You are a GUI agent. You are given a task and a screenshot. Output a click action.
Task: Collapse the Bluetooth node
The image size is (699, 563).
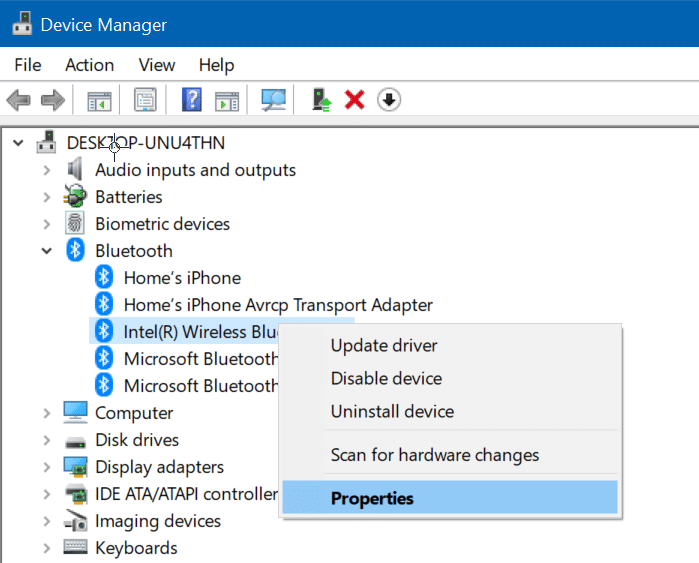[x=47, y=251]
